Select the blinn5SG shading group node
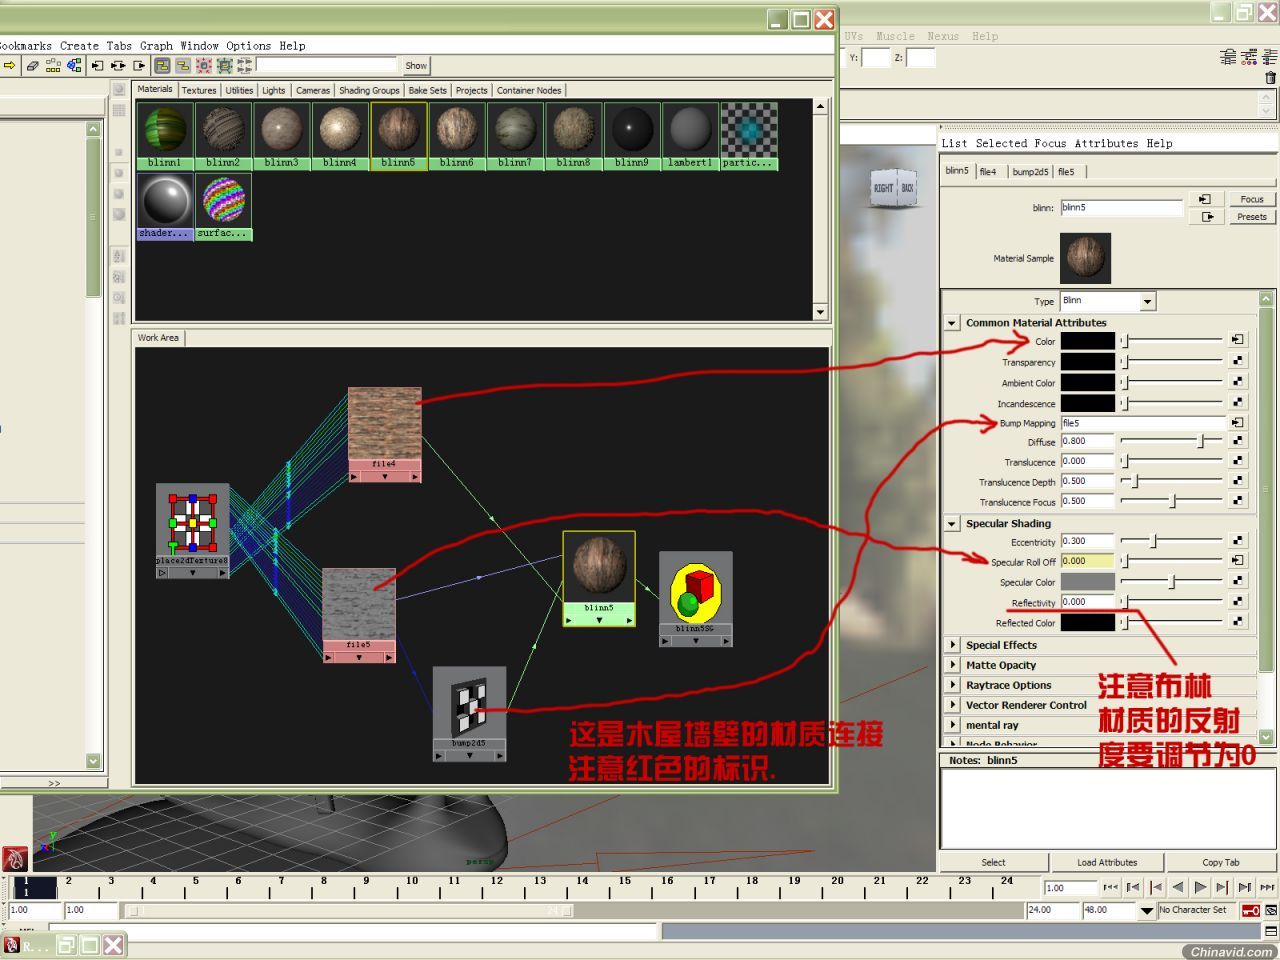This screenshot has width=1280, height=960. click(x=696, y=598)
